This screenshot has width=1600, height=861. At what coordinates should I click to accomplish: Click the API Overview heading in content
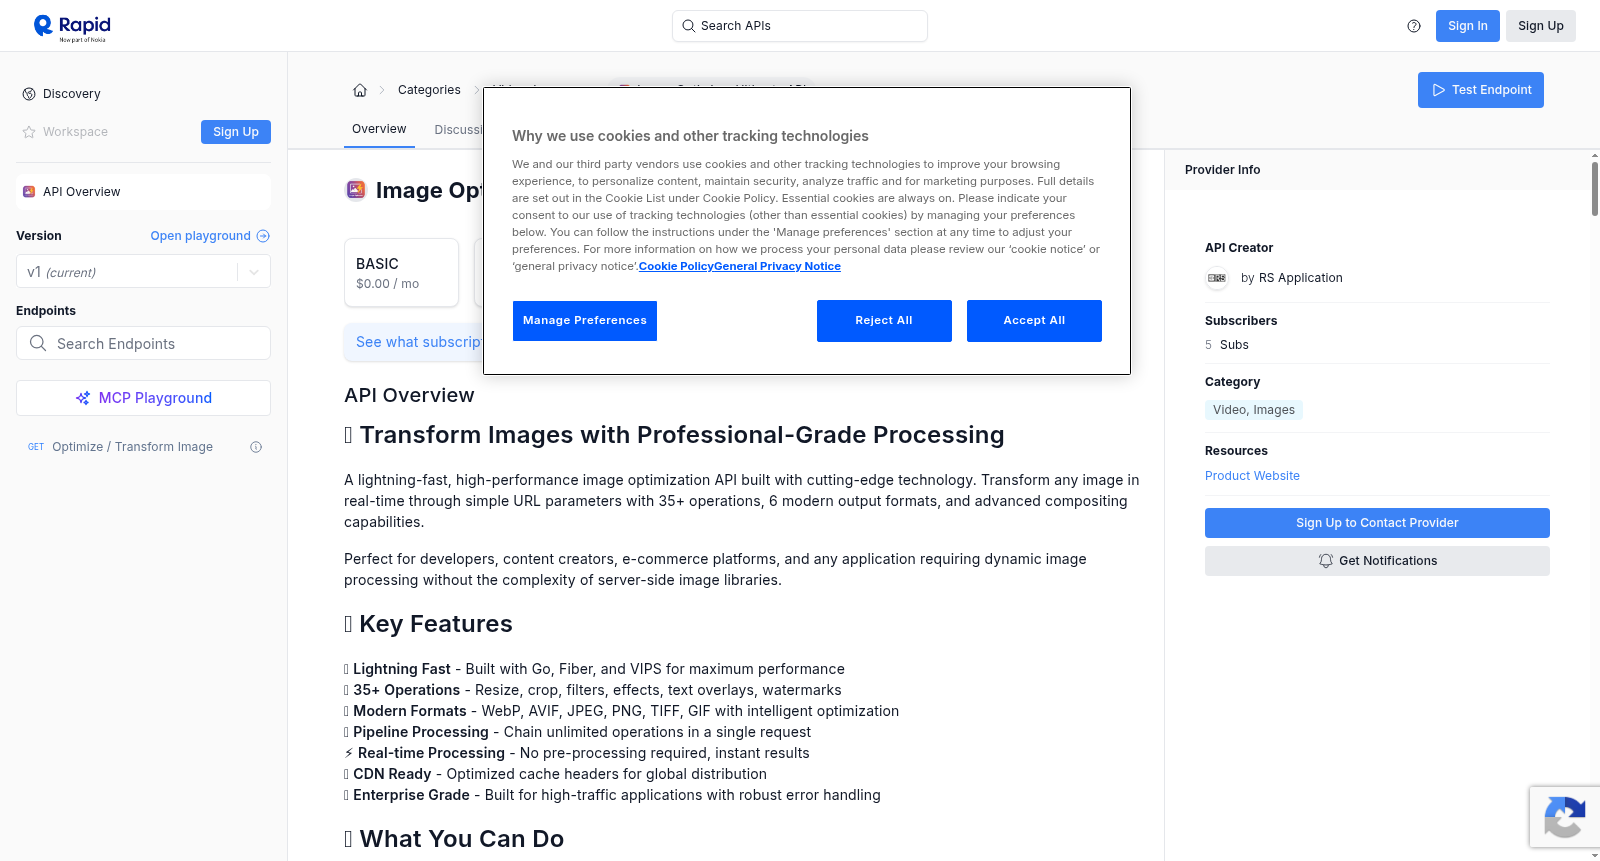pyautogui.click(x=409, y=395)
